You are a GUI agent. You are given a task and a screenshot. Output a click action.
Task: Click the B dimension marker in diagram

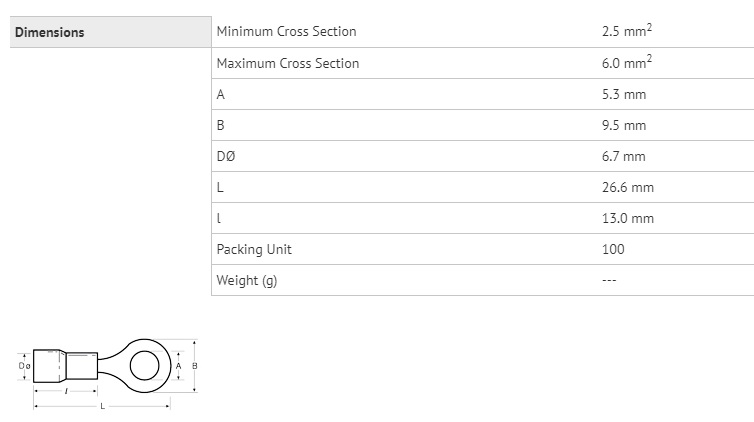(x=195, y=366)
